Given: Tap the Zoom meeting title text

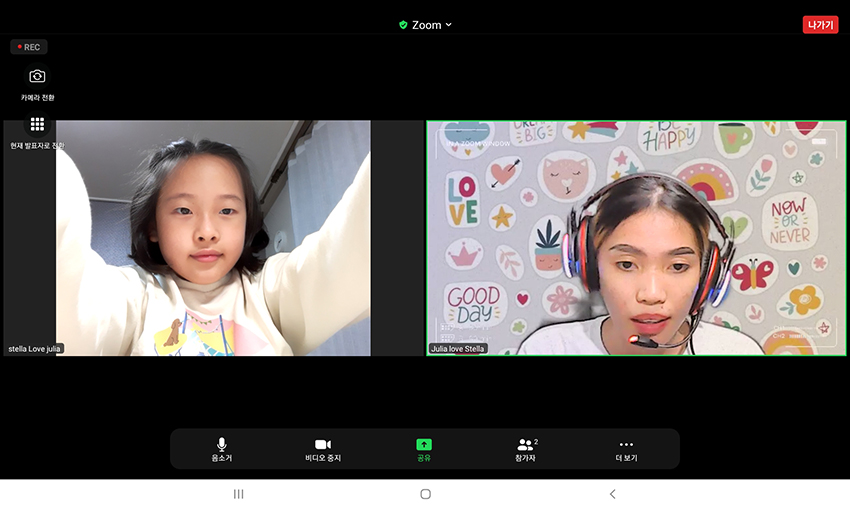Looking at the screenshot, I should tap(427, 25).
